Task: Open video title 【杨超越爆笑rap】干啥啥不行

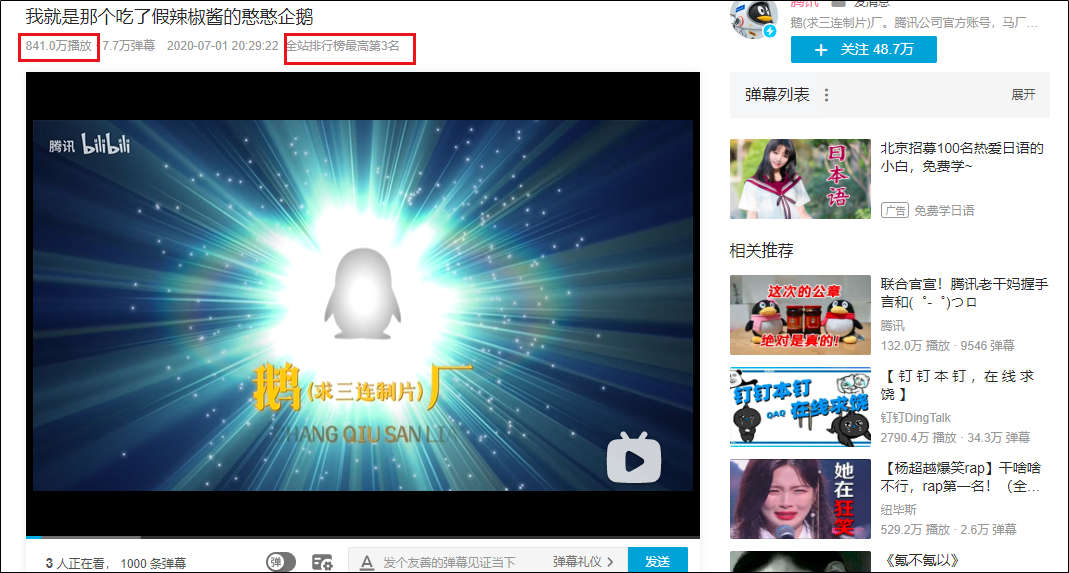Action: 963,478
